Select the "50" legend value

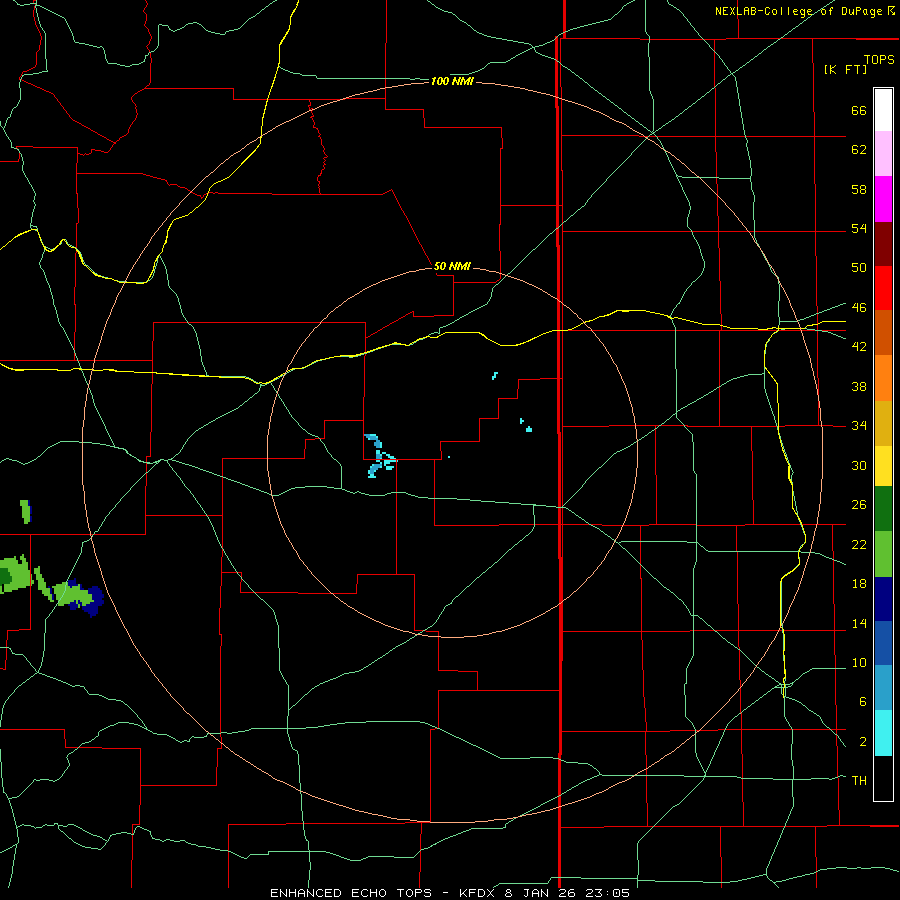pyautogui.click(x=859, y=267)
